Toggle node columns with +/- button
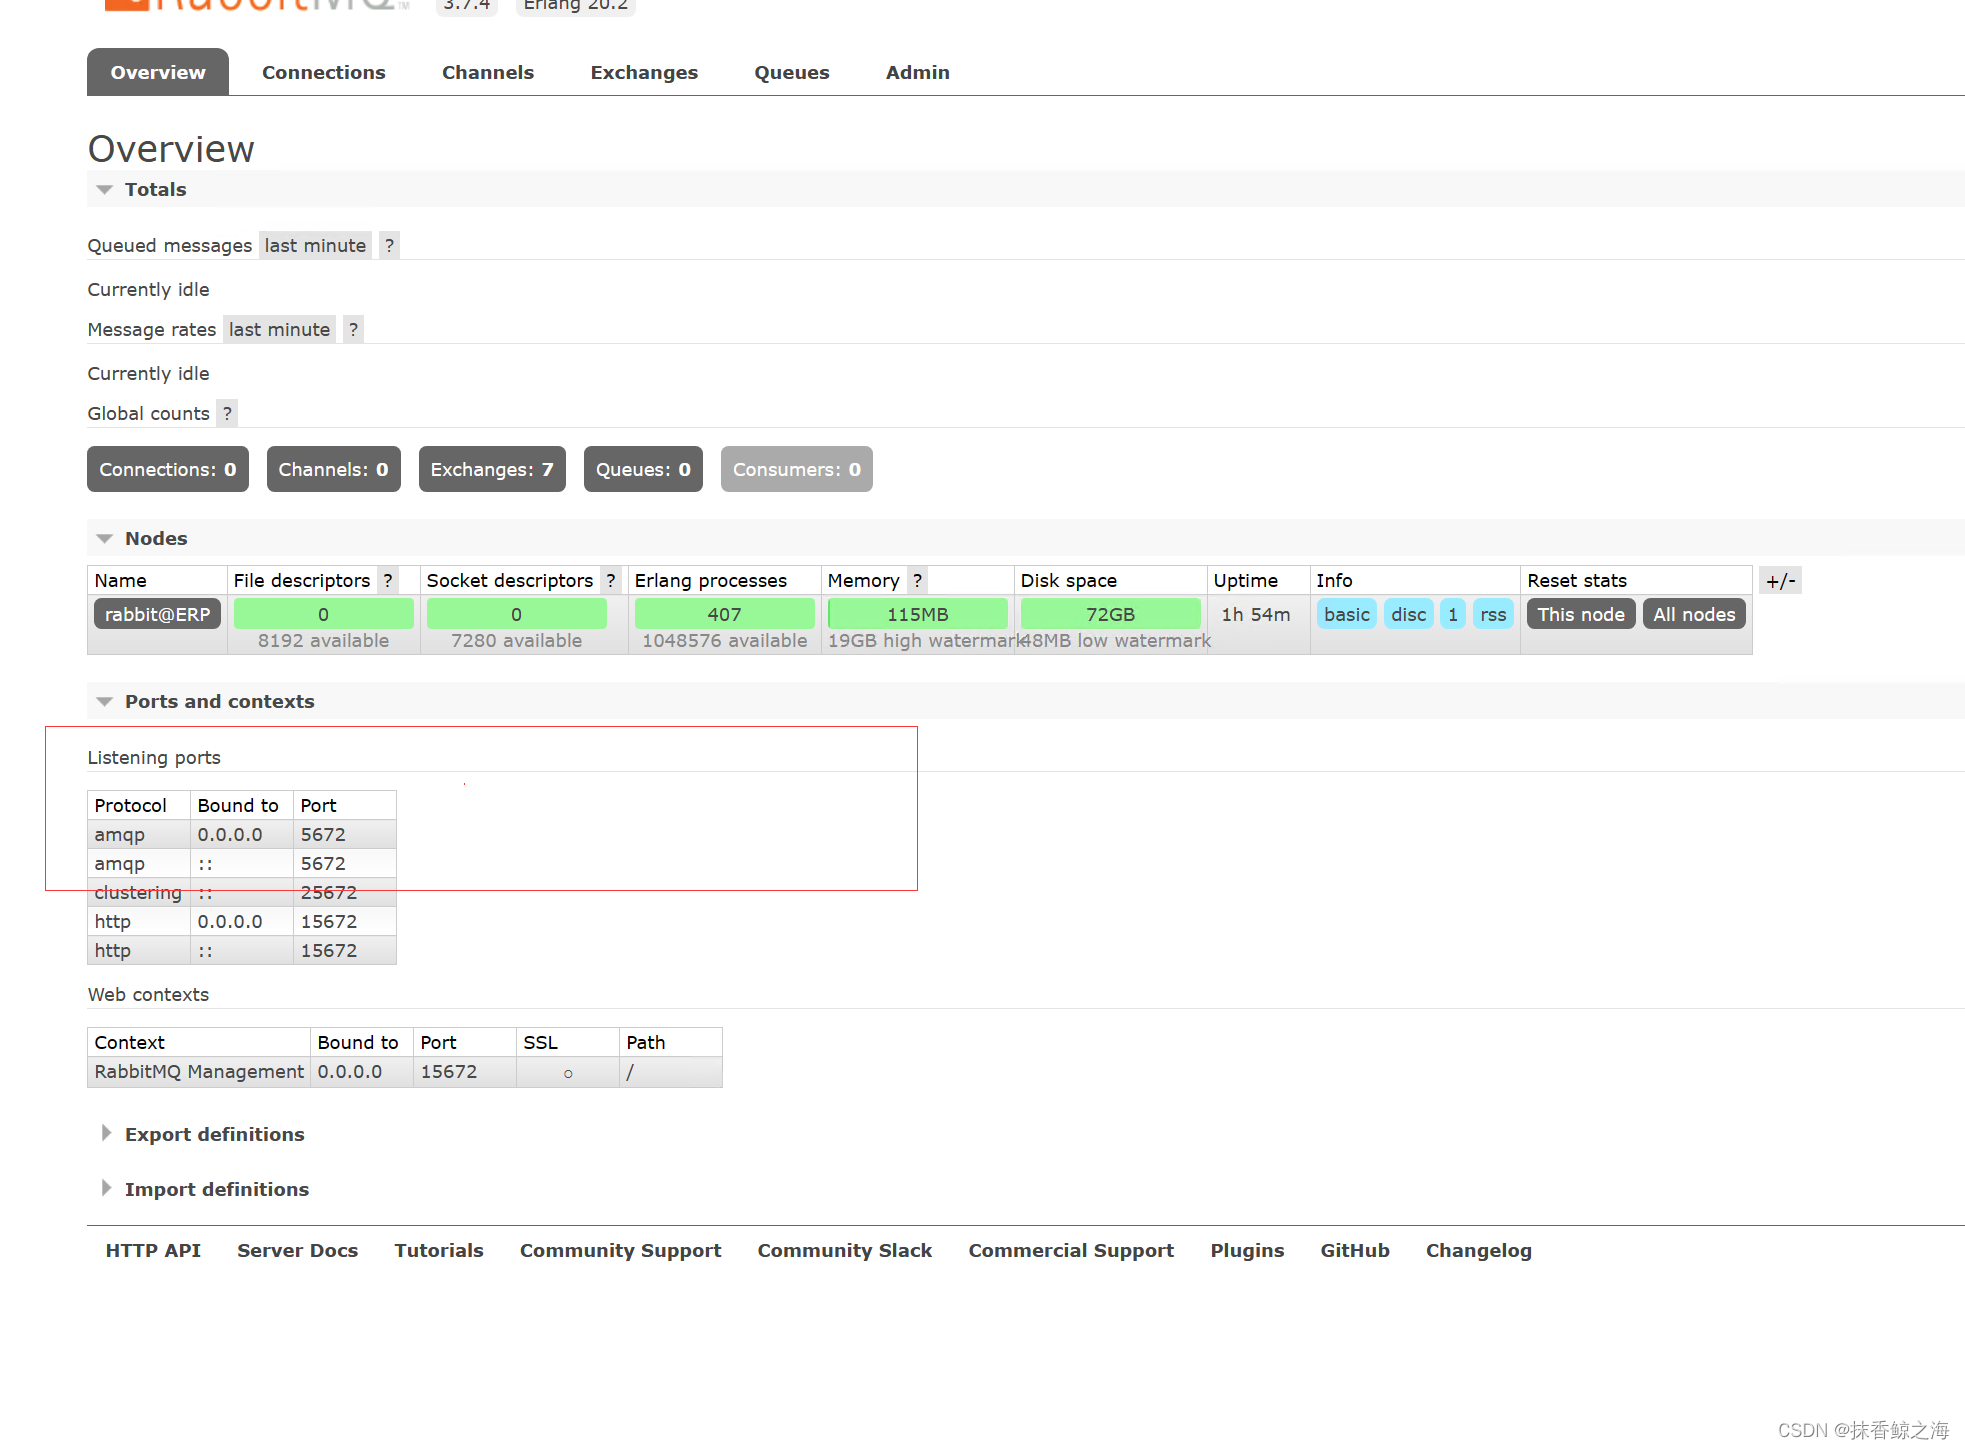The image size is (1965, 1449). (x=1780, y=581)
